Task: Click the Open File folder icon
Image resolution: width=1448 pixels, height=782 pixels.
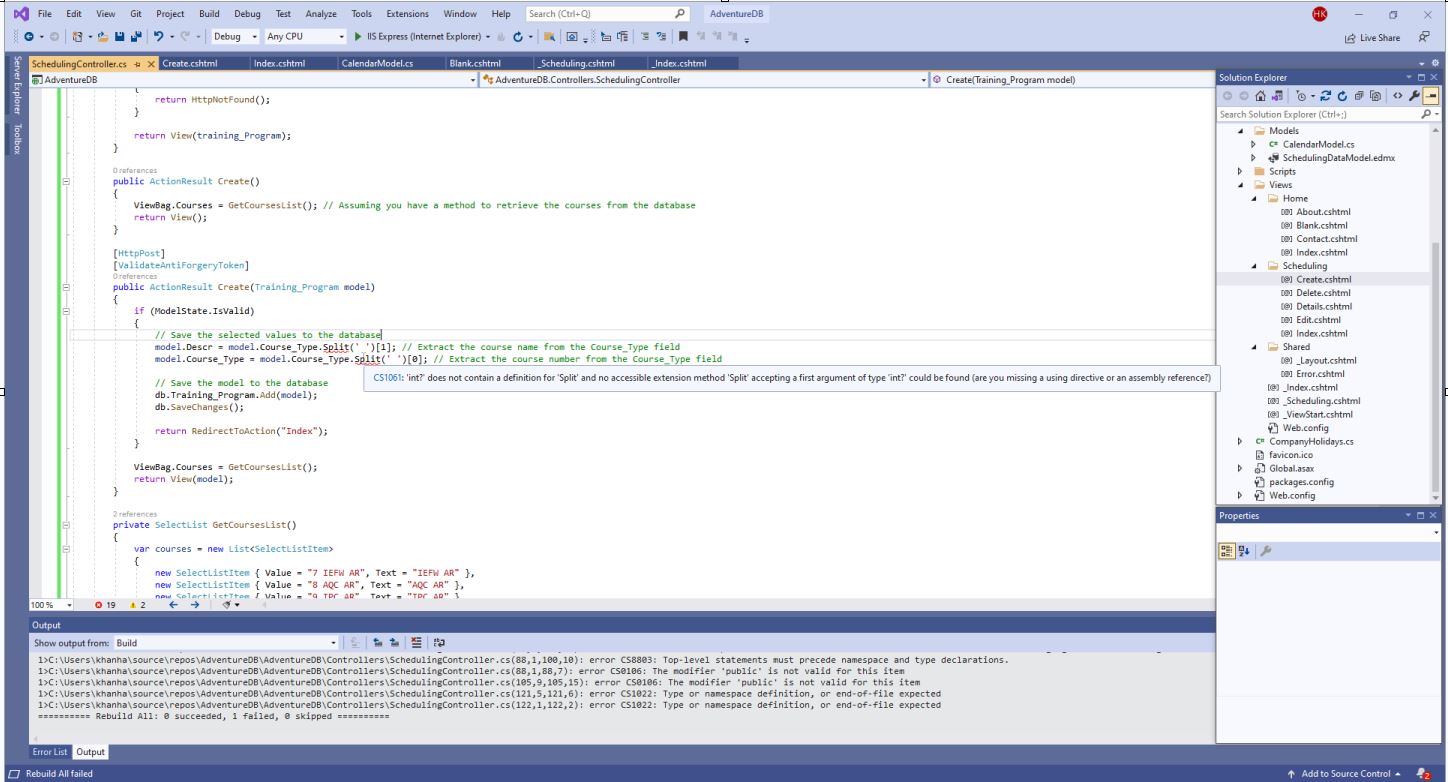Action: (x=102, y=36)
